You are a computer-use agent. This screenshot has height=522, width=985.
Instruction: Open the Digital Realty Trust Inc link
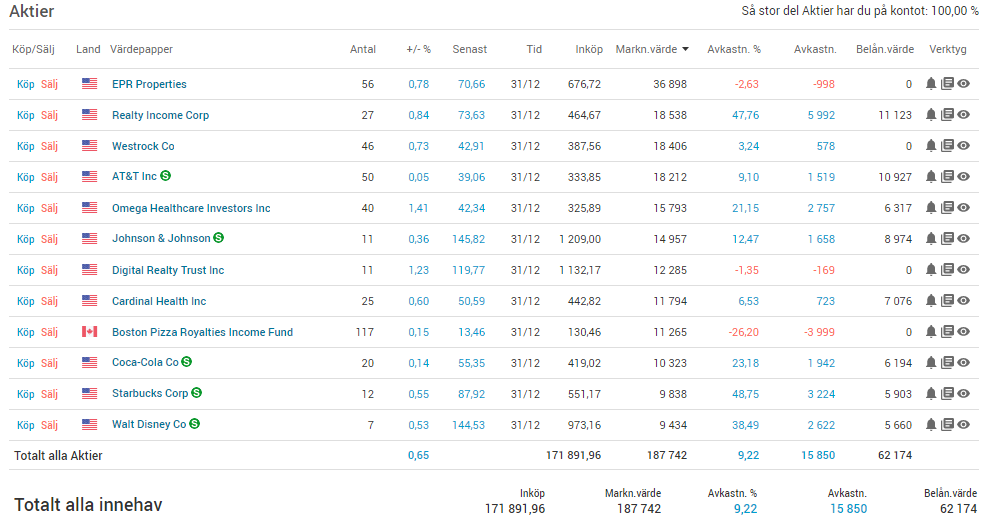[168, 270]
